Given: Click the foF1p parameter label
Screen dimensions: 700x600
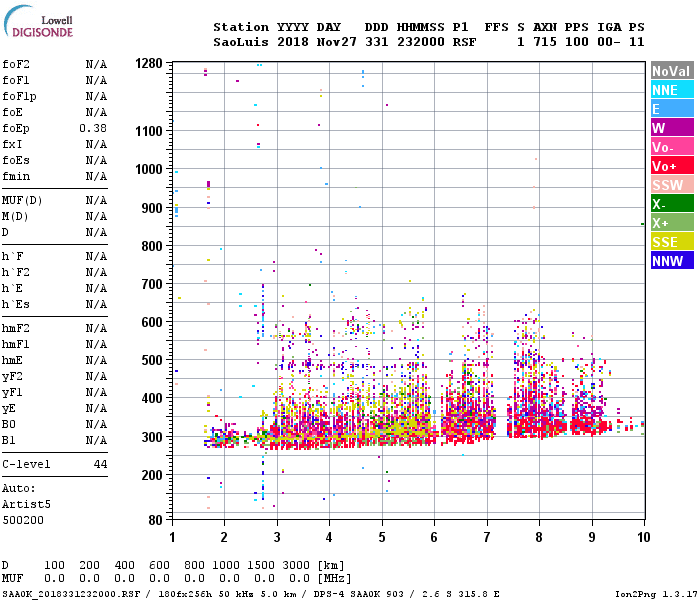Looking at the screenshot, I should click(x=19, y=96).
